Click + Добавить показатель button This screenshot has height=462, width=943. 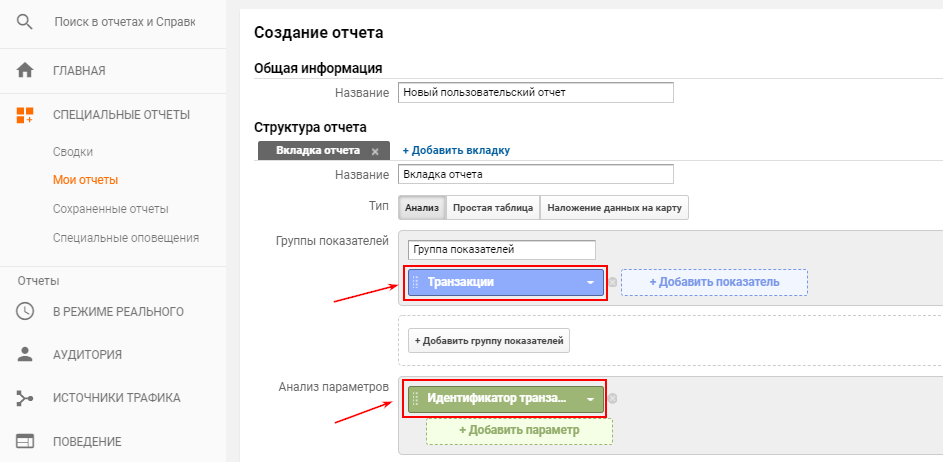point(714,282)
